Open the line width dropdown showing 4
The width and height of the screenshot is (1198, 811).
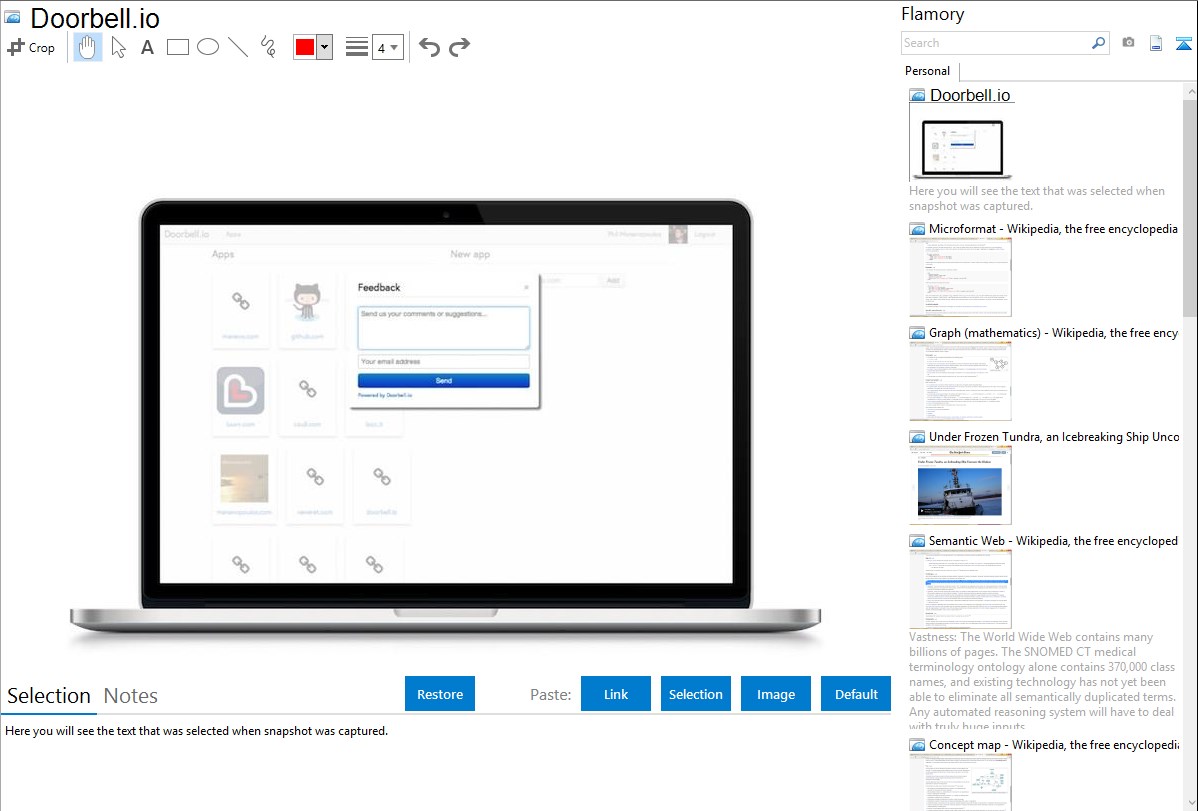coord(387,47)
